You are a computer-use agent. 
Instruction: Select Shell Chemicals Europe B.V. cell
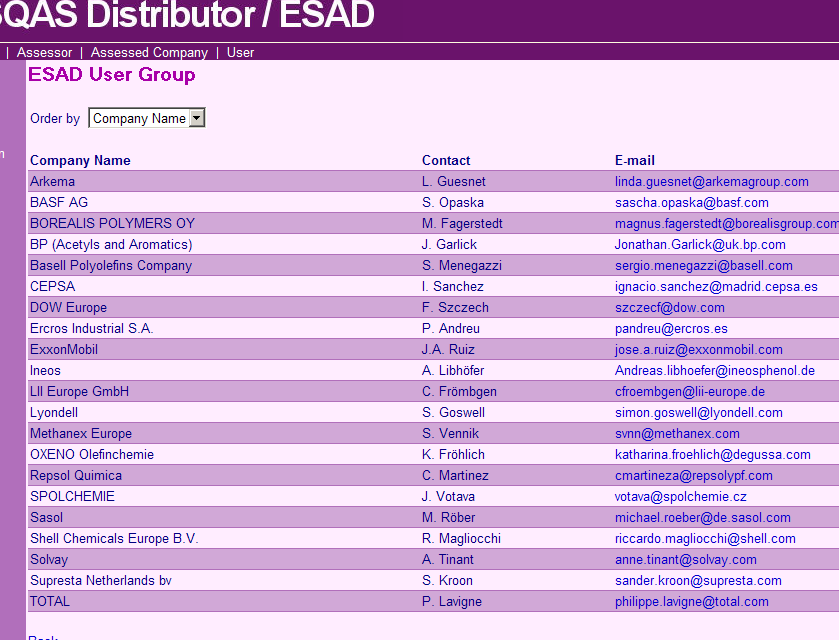pos(114,538)
